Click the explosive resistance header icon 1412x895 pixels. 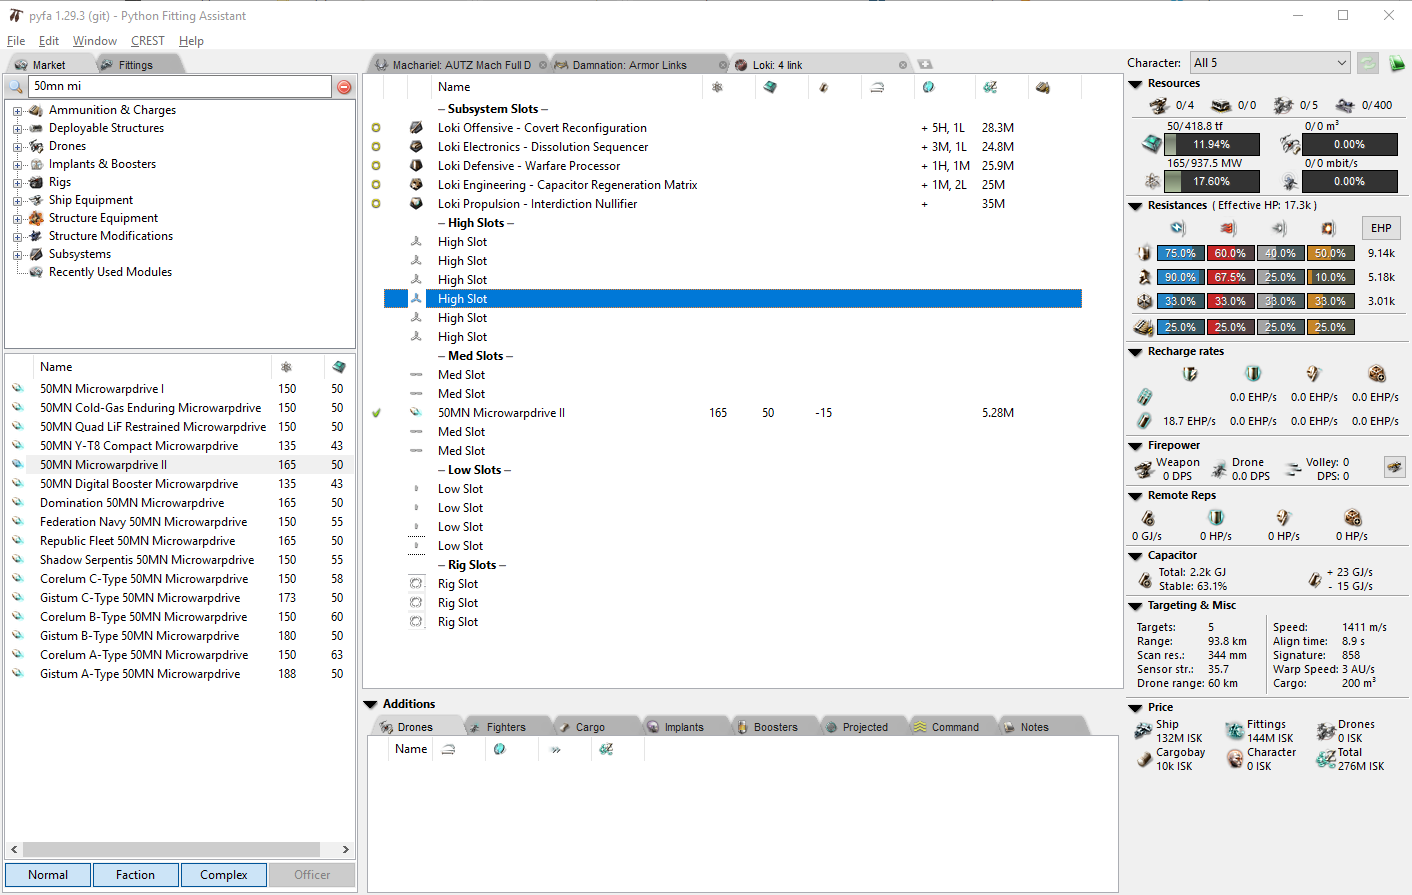pos(1329,228)
